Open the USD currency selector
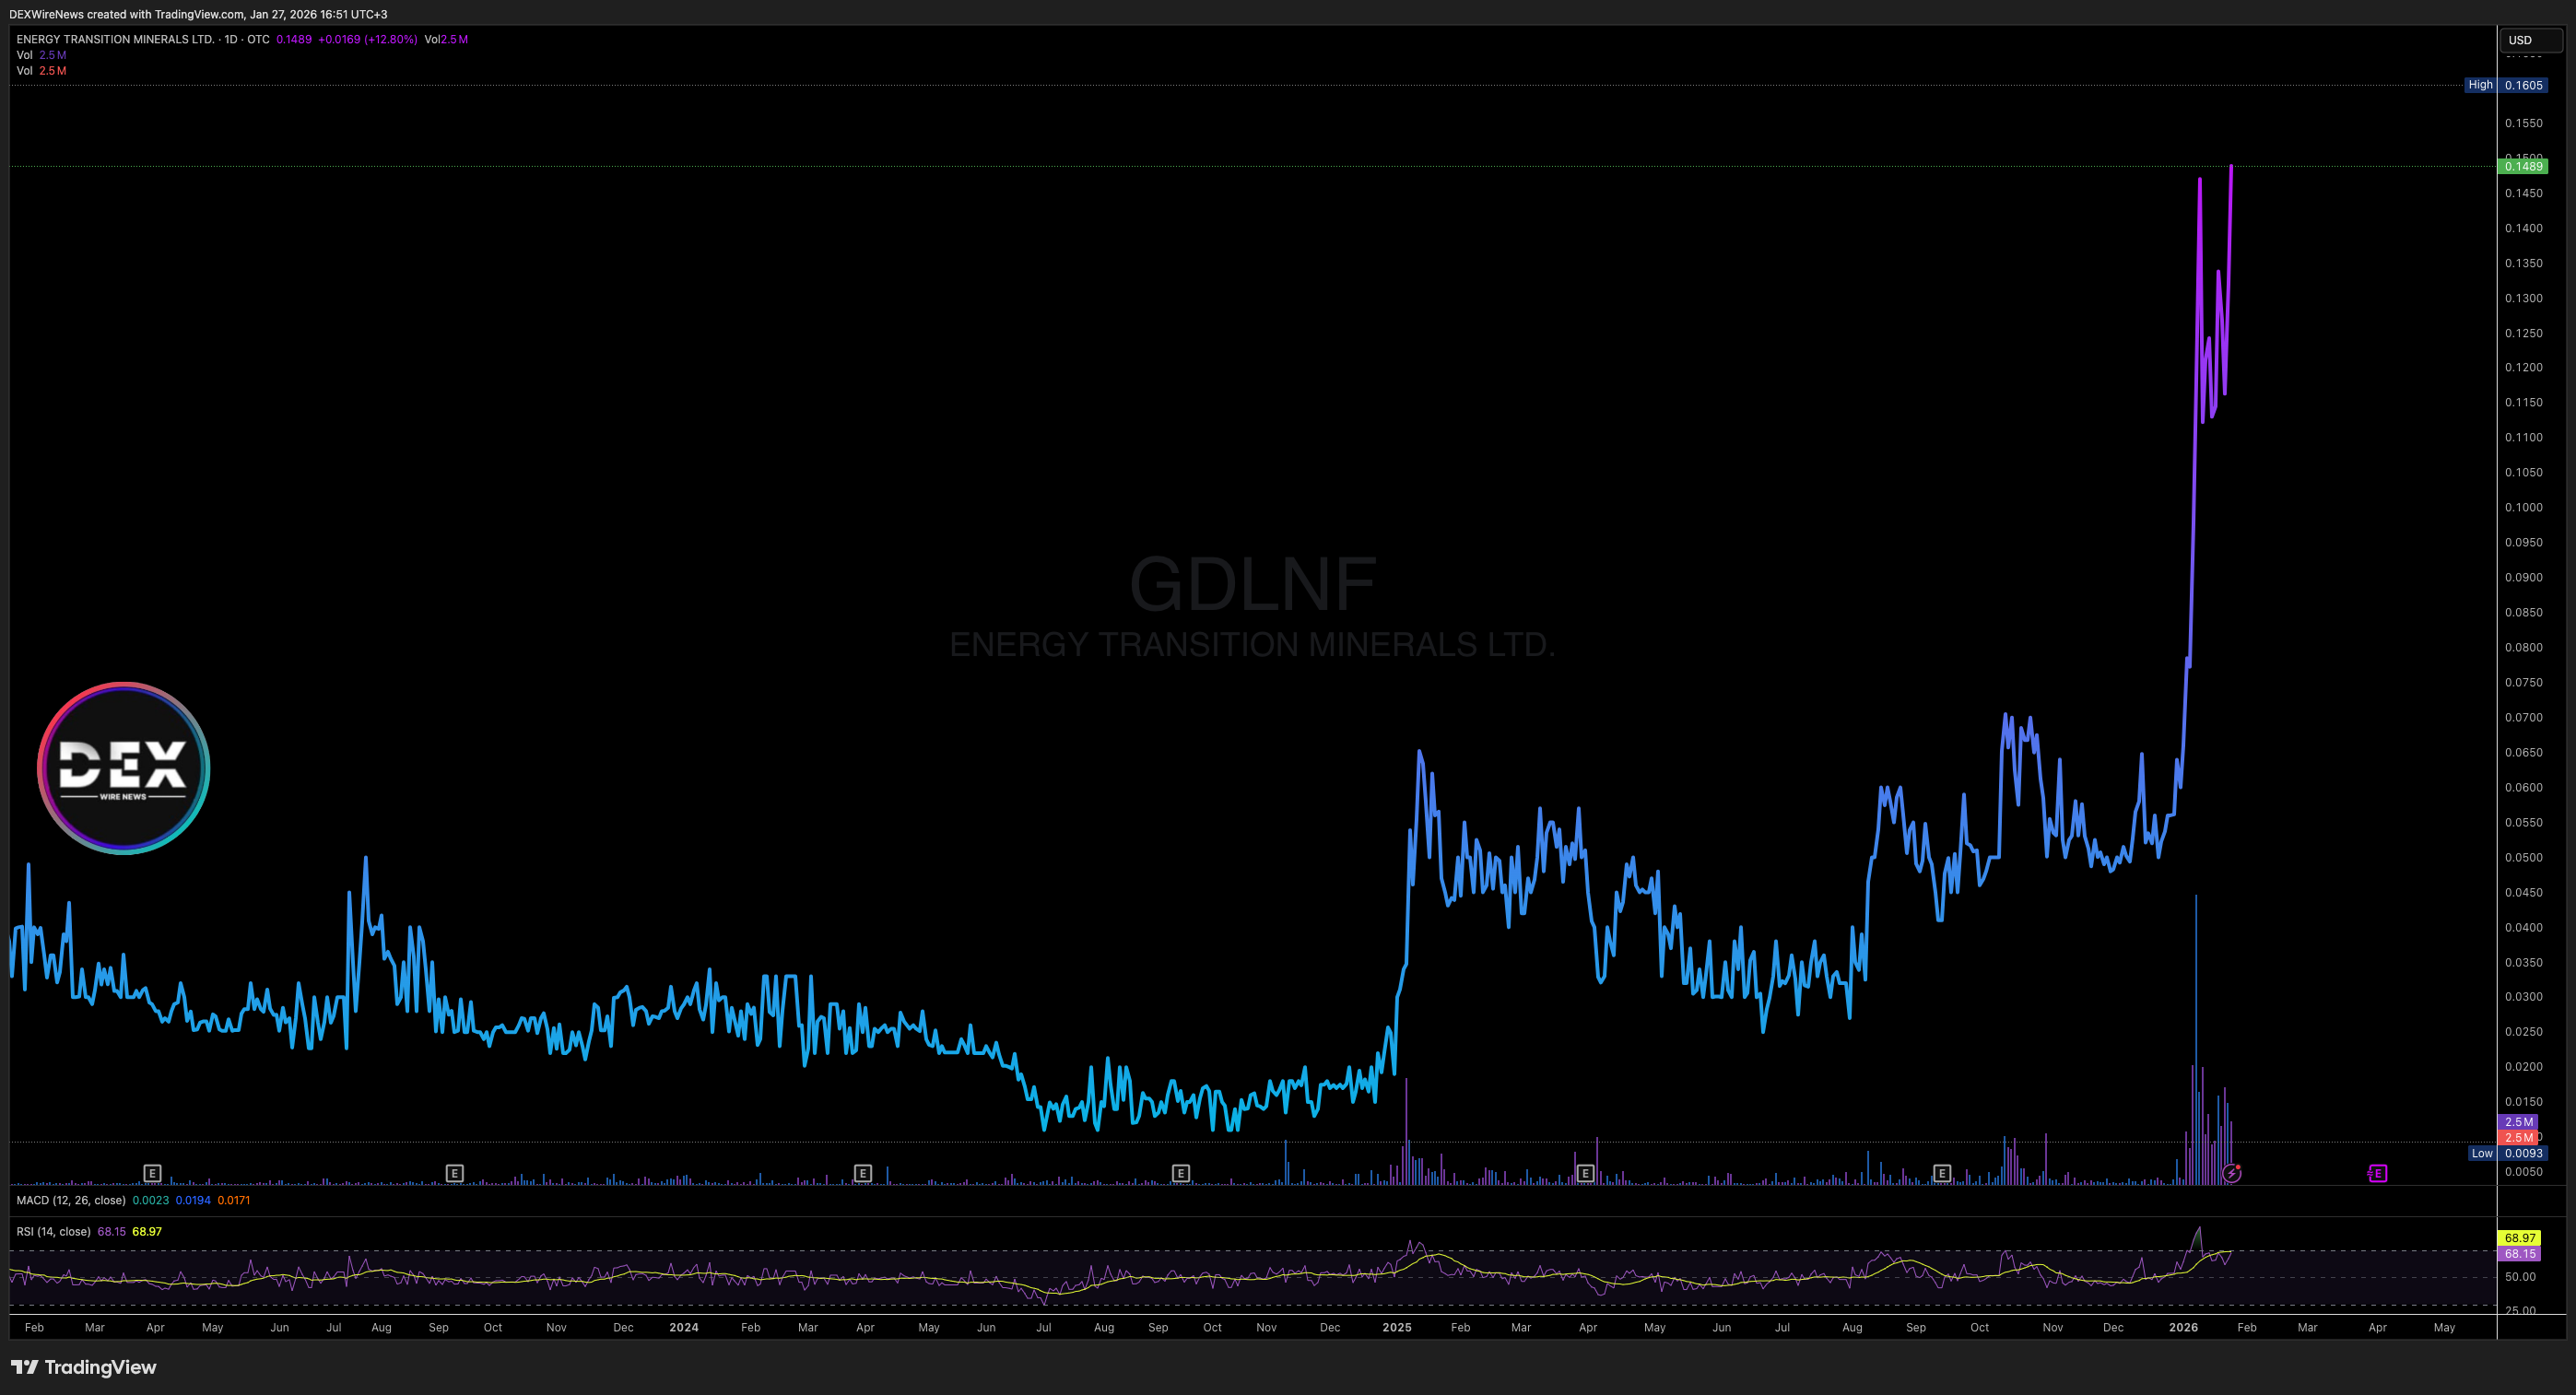2576x1395 pixels. click(x=2530, y=40)
